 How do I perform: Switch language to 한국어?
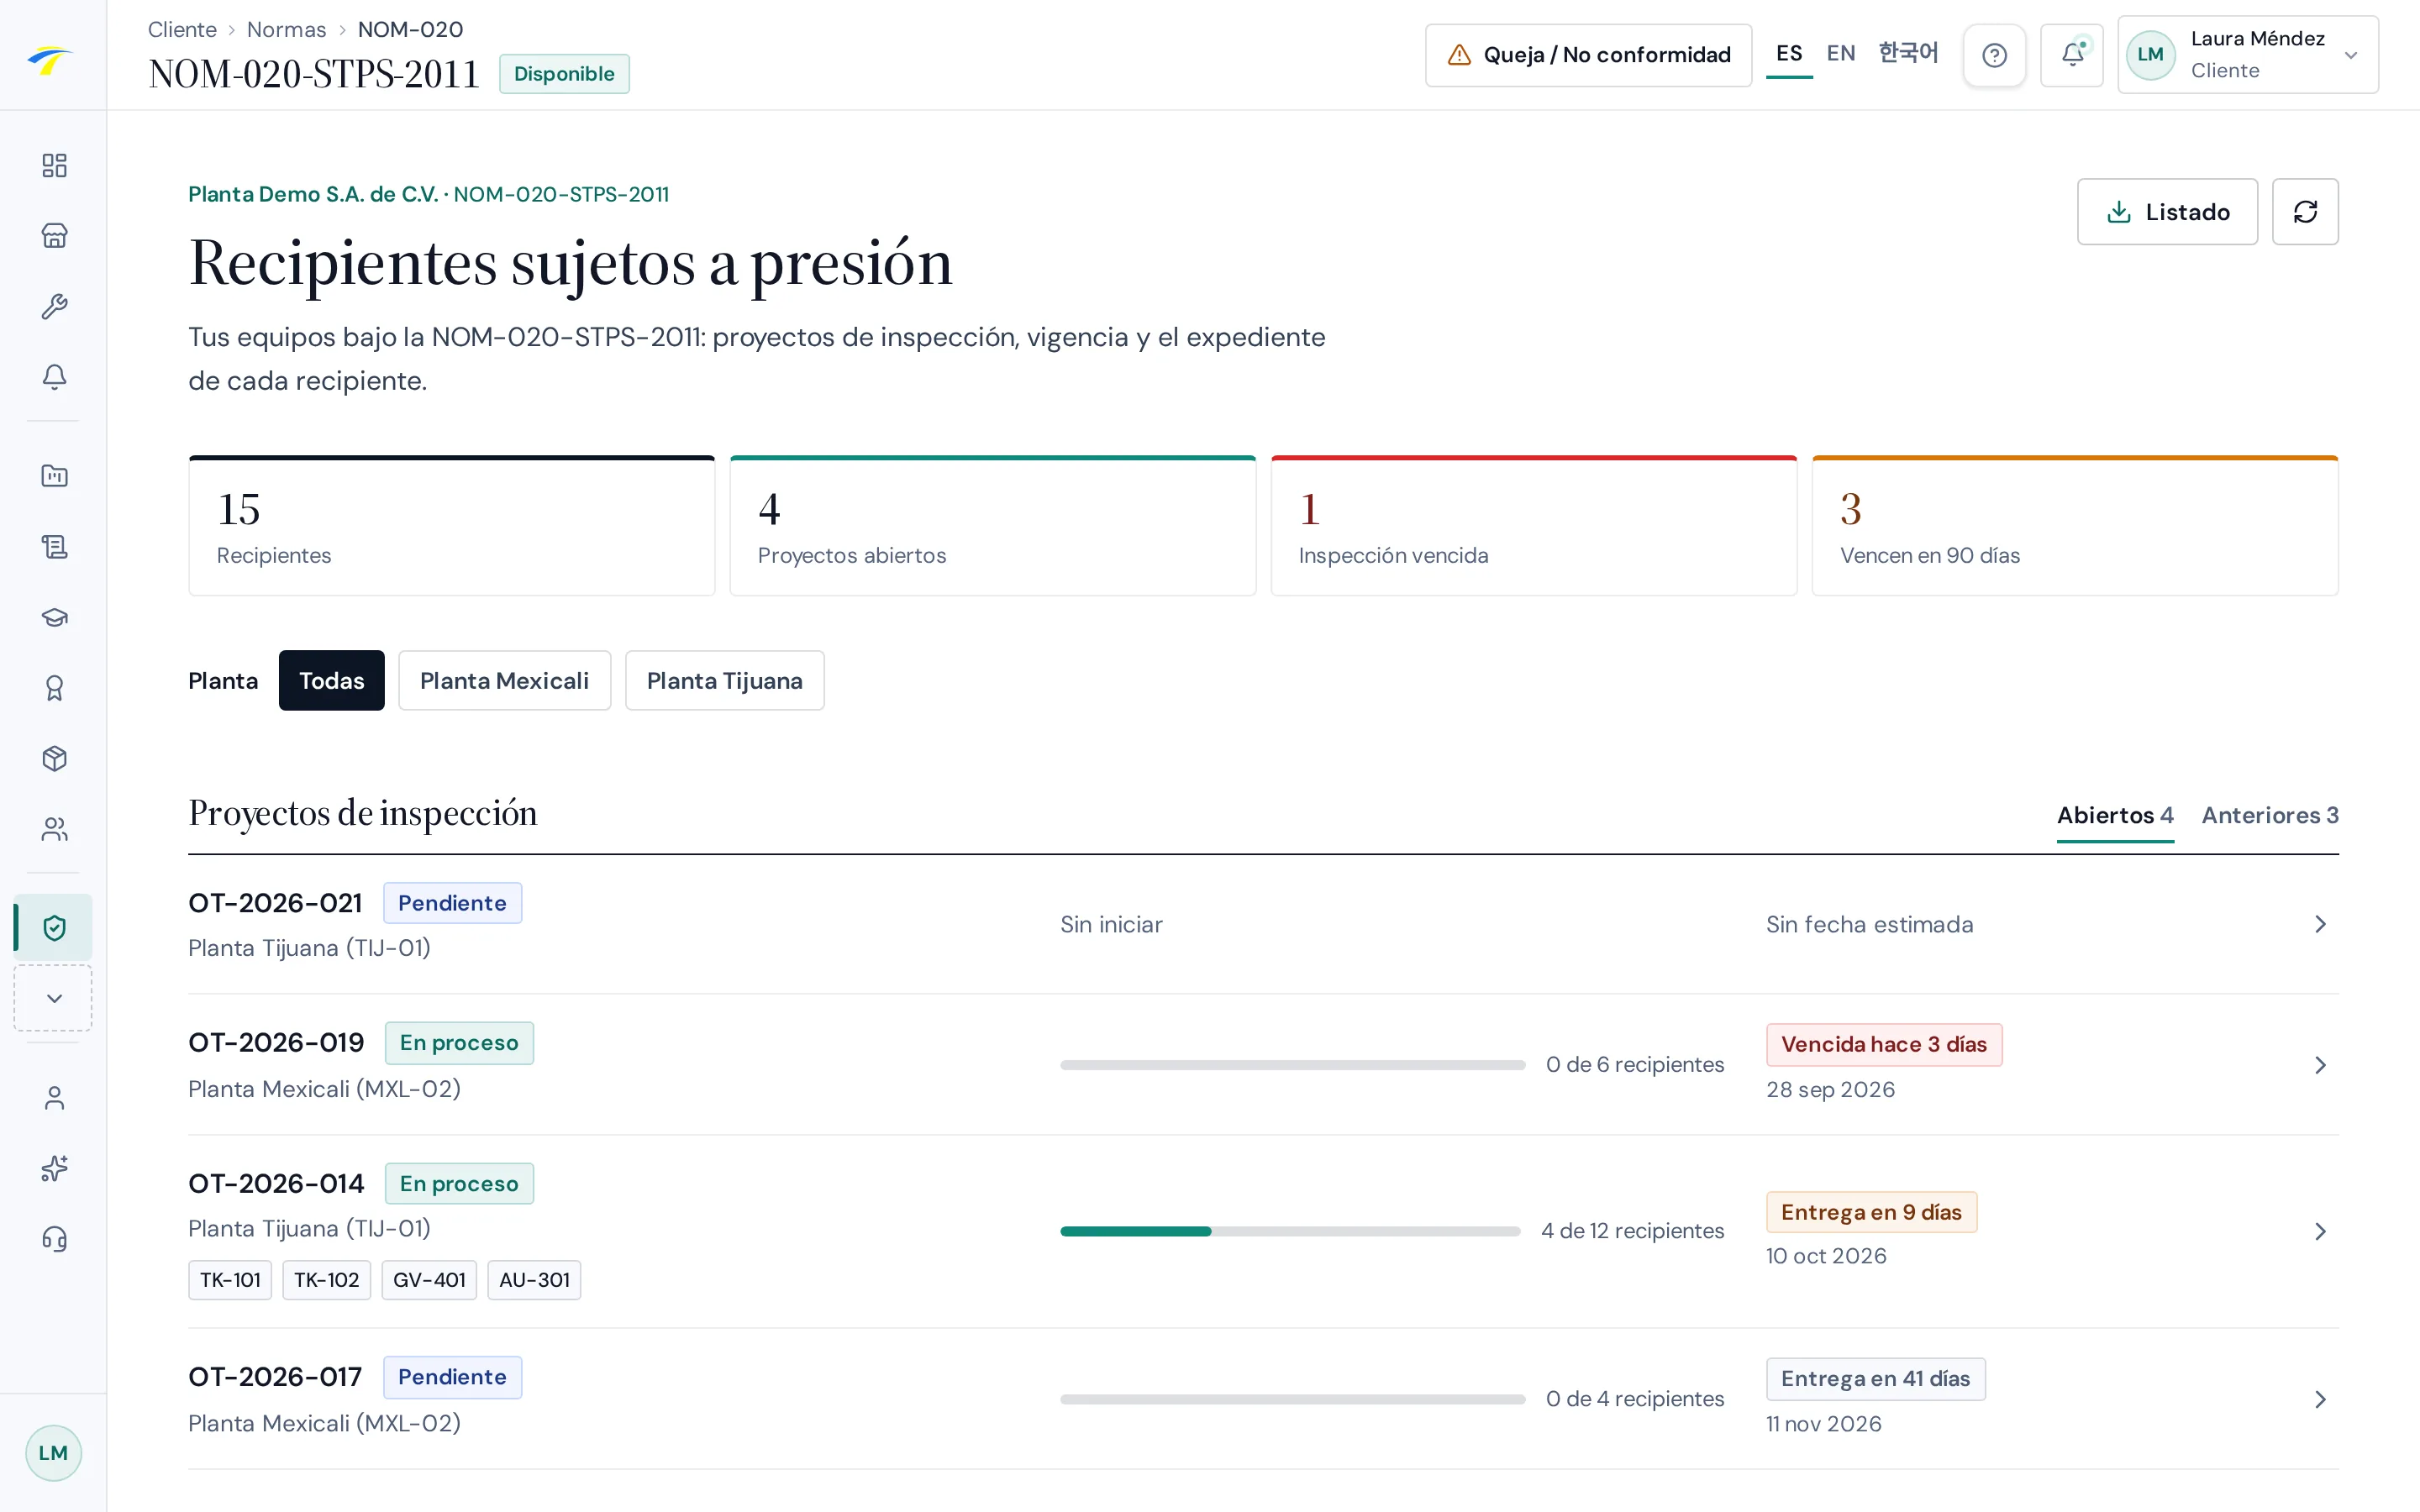pyautogui.click(x=1908, y=53)
